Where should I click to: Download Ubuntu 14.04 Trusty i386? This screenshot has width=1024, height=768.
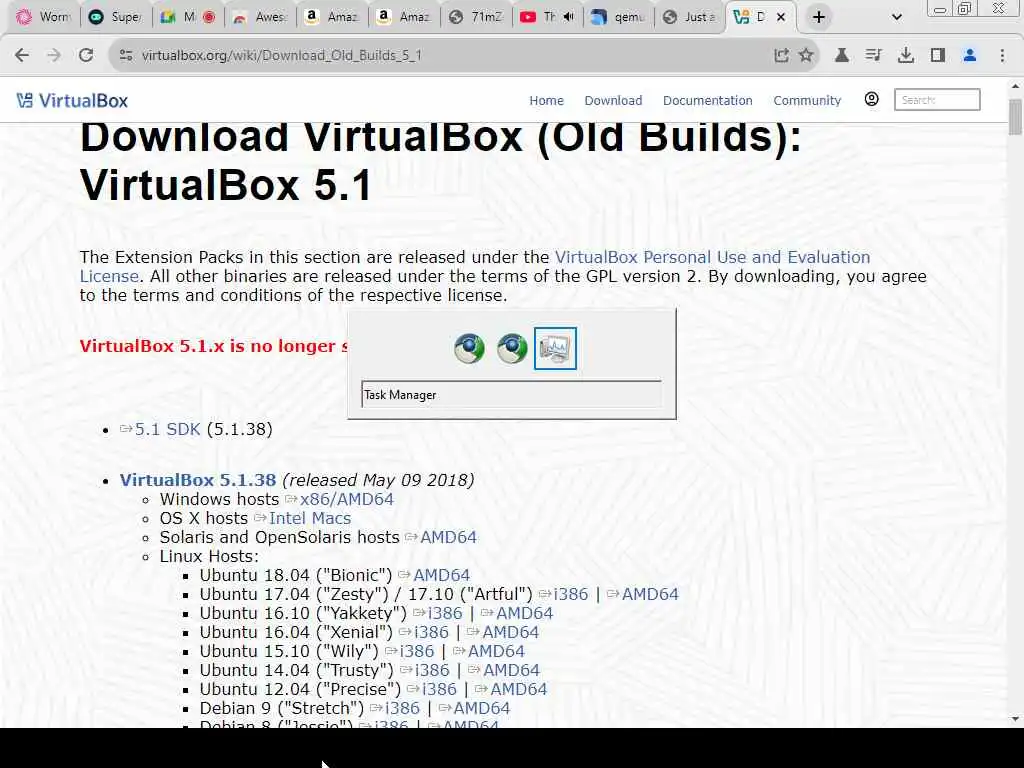(424, 670)
